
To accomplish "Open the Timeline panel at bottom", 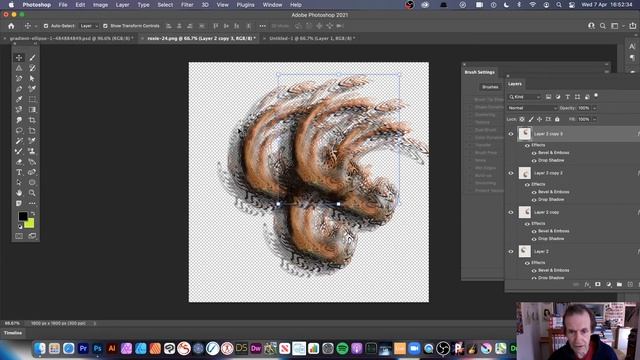I will click(x=13, y=333).
